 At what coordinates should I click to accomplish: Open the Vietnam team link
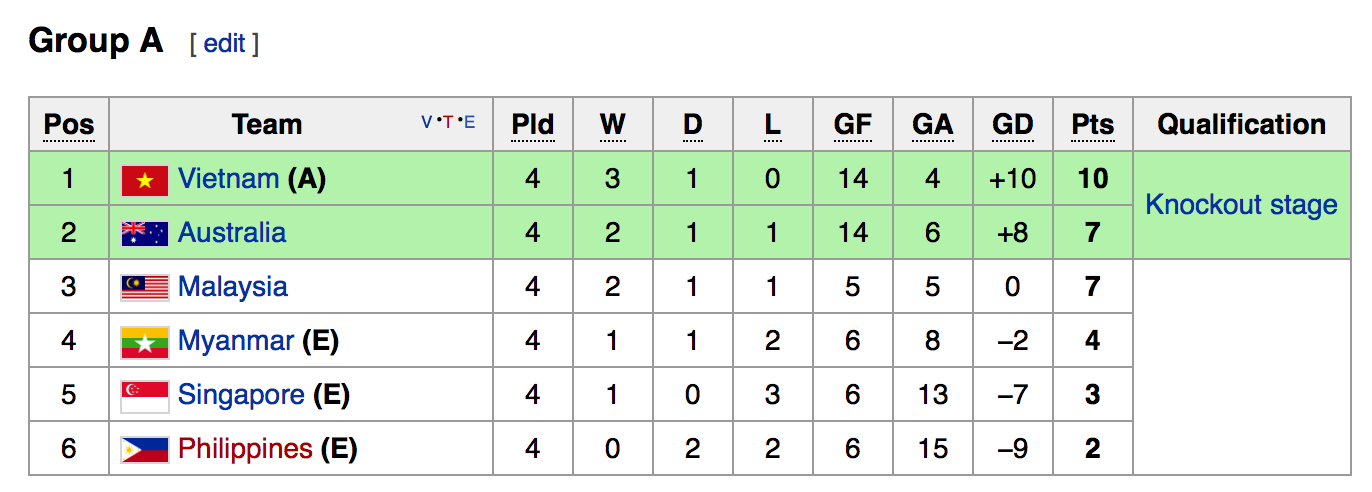pyautogui.click(x=228, y=179)
